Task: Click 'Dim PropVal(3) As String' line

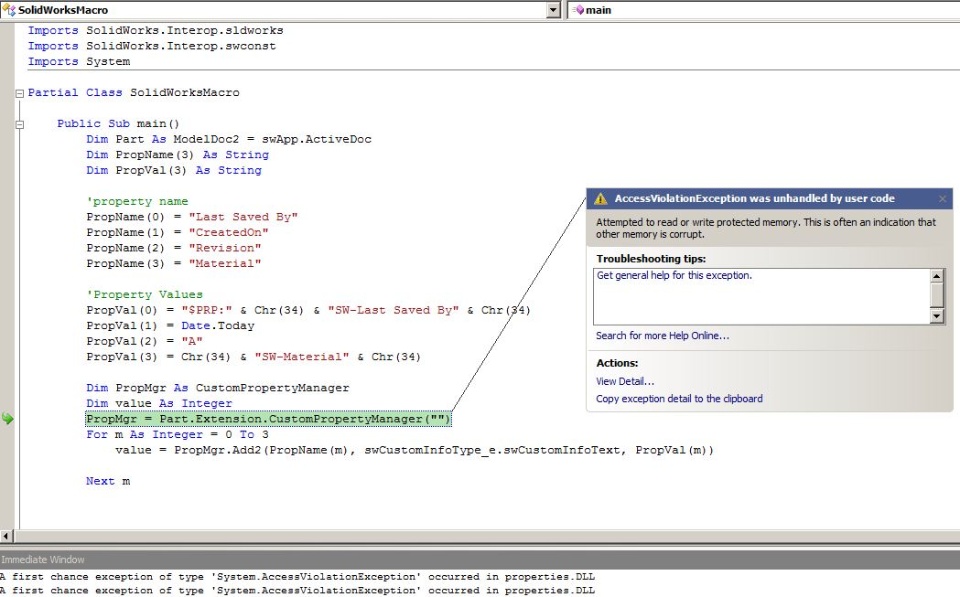Action: pos(174,170)
